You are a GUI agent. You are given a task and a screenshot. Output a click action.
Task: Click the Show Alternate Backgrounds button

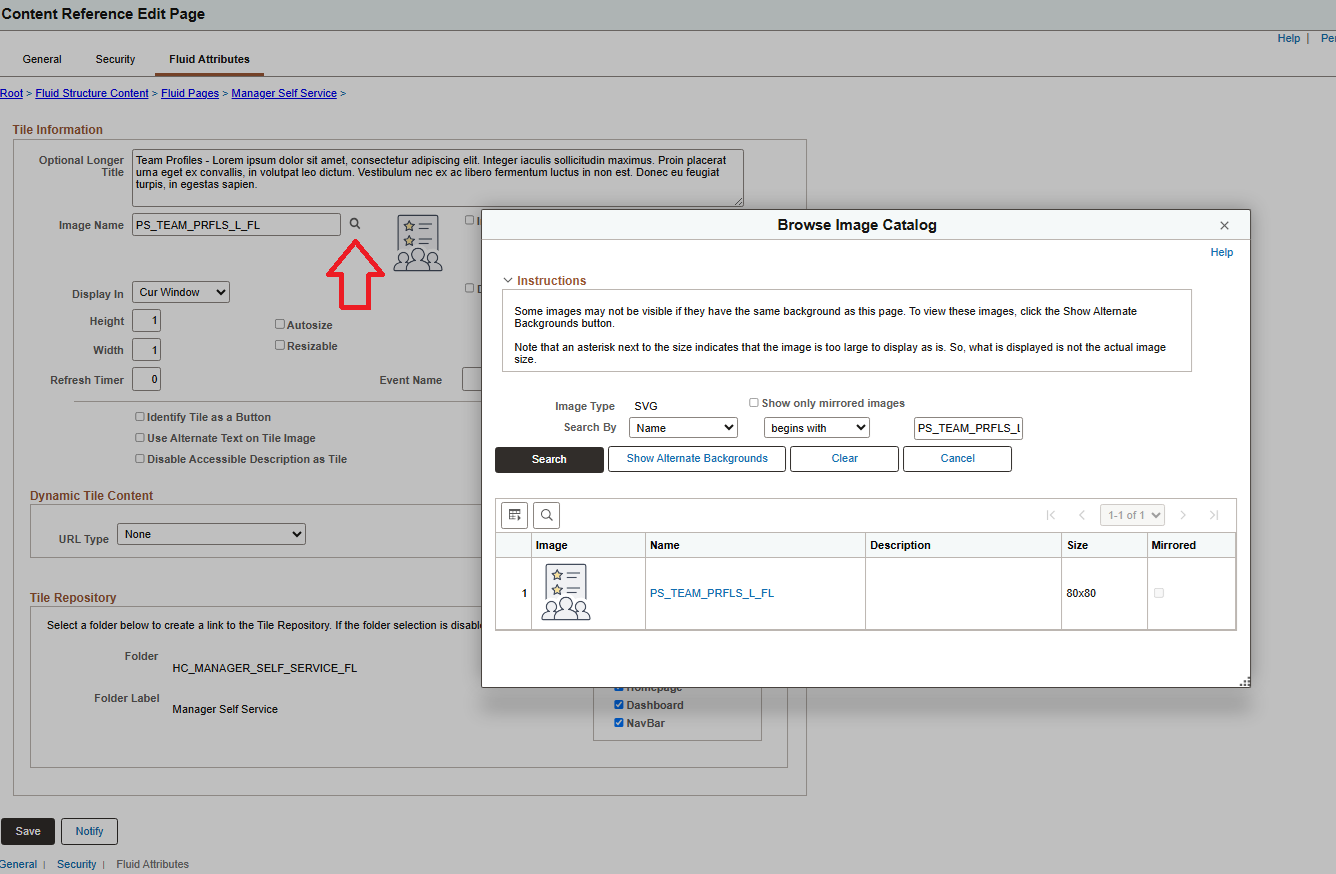click(x=697, y=458)
